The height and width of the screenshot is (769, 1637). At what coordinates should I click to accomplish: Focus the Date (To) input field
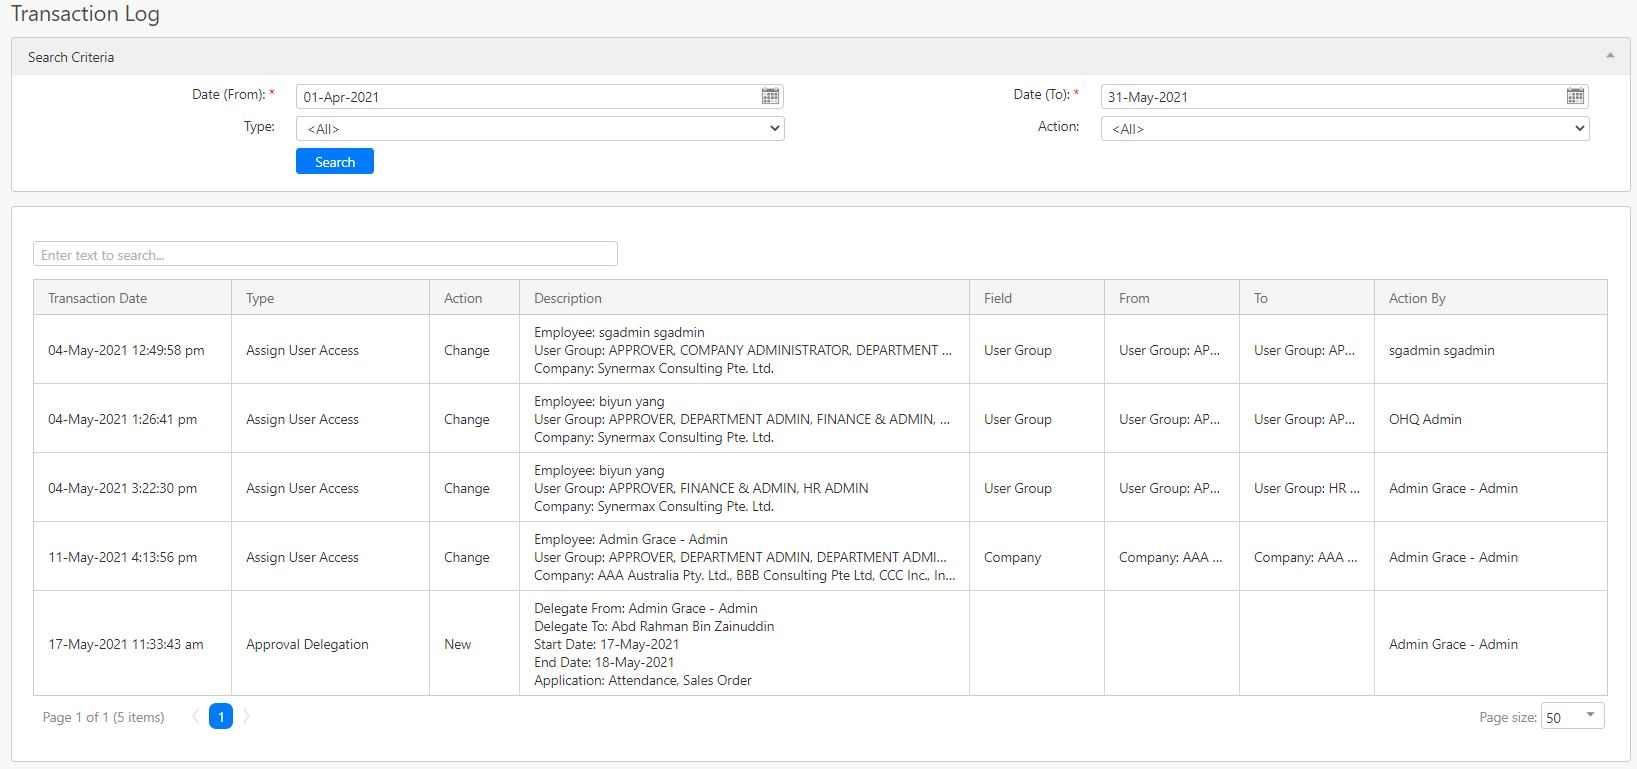1333,96
